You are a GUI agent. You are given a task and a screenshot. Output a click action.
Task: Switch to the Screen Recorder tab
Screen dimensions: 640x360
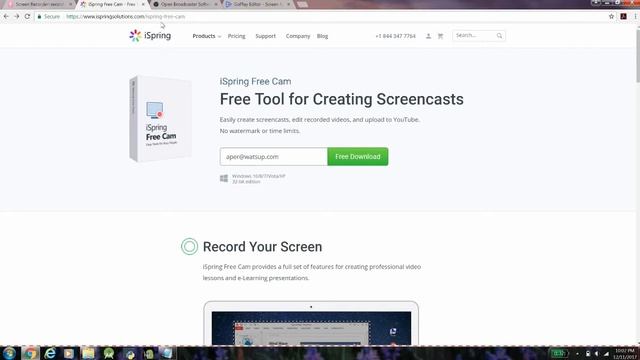click(40, 4)
